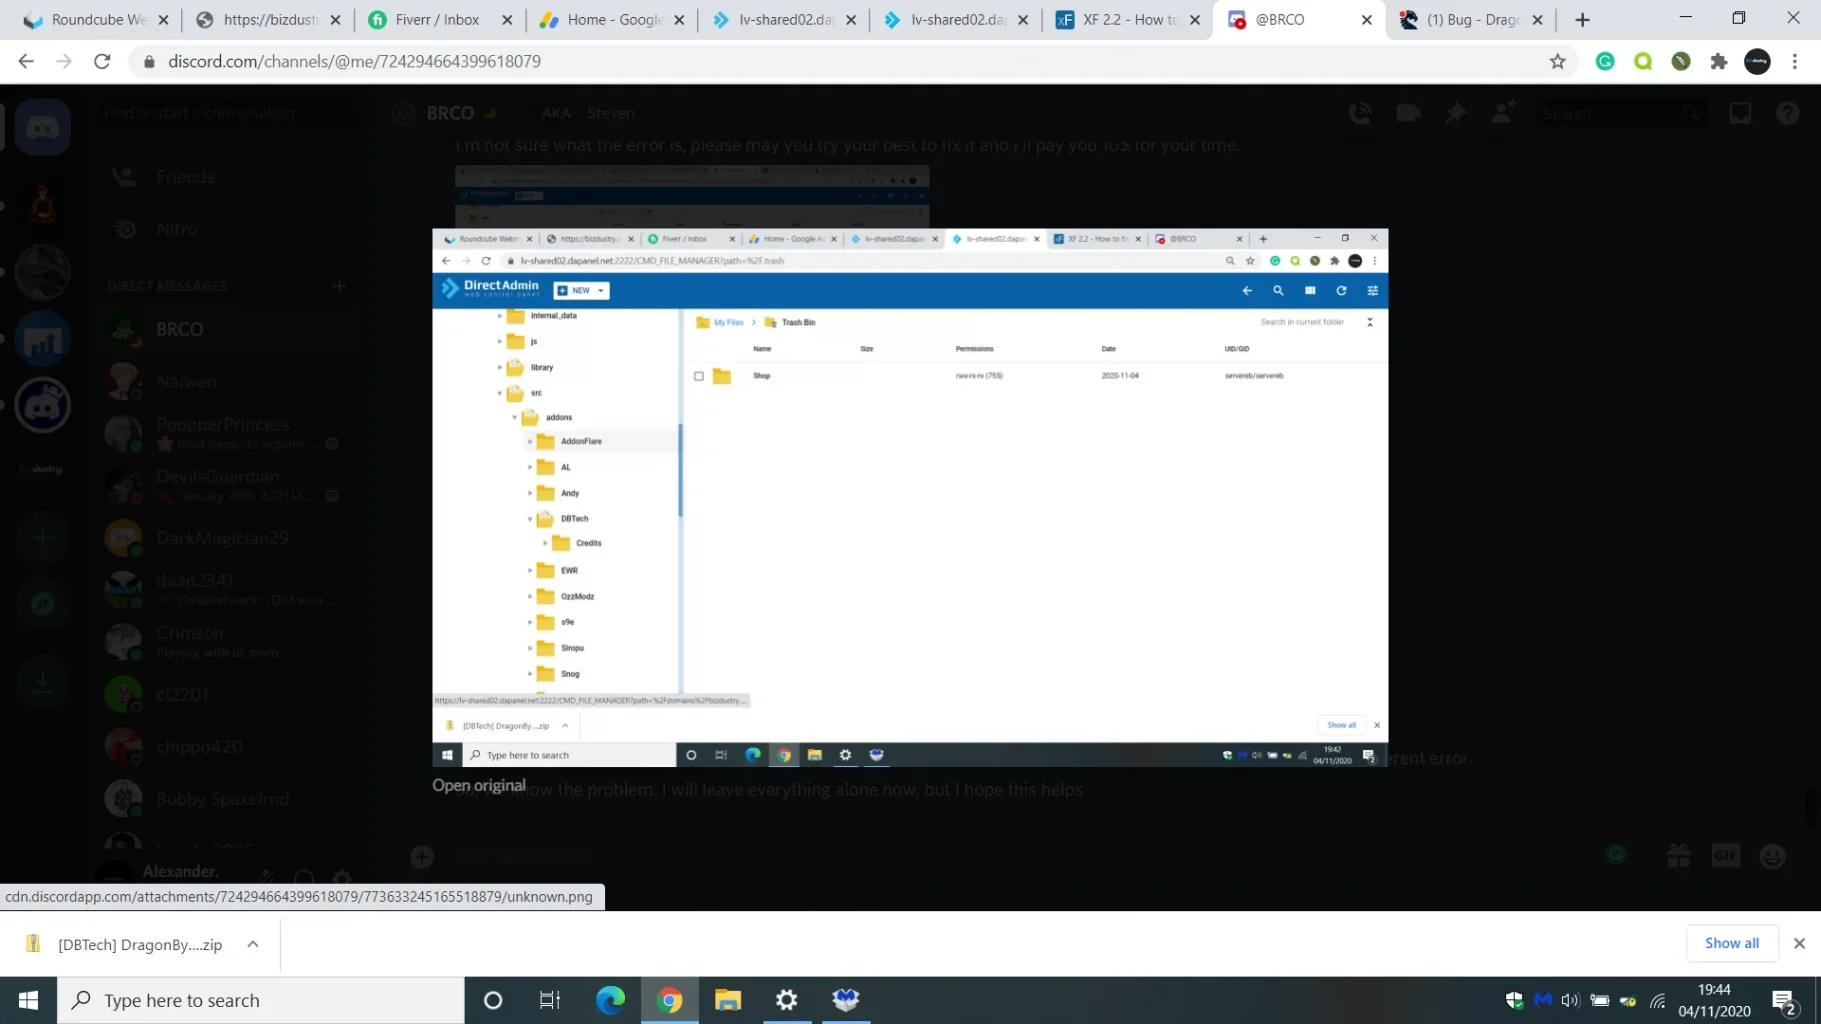Bookmark this page with the star

click(x=1557, y=61)
